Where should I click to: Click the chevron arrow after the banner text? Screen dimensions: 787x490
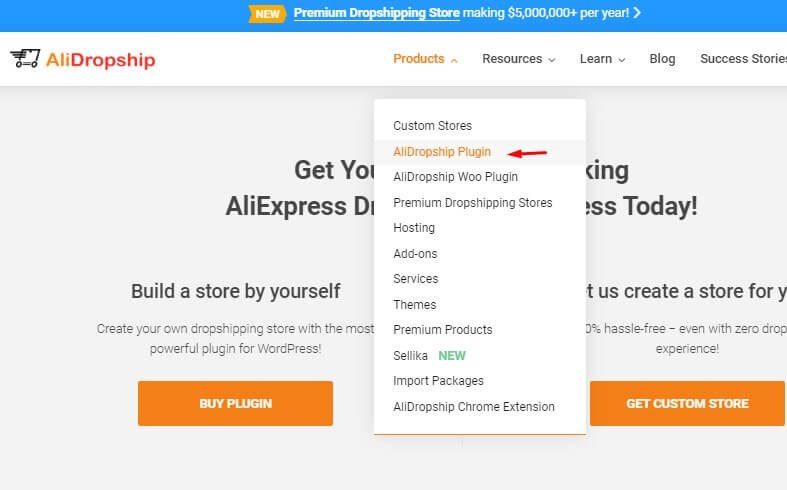[x=637, y=13]
